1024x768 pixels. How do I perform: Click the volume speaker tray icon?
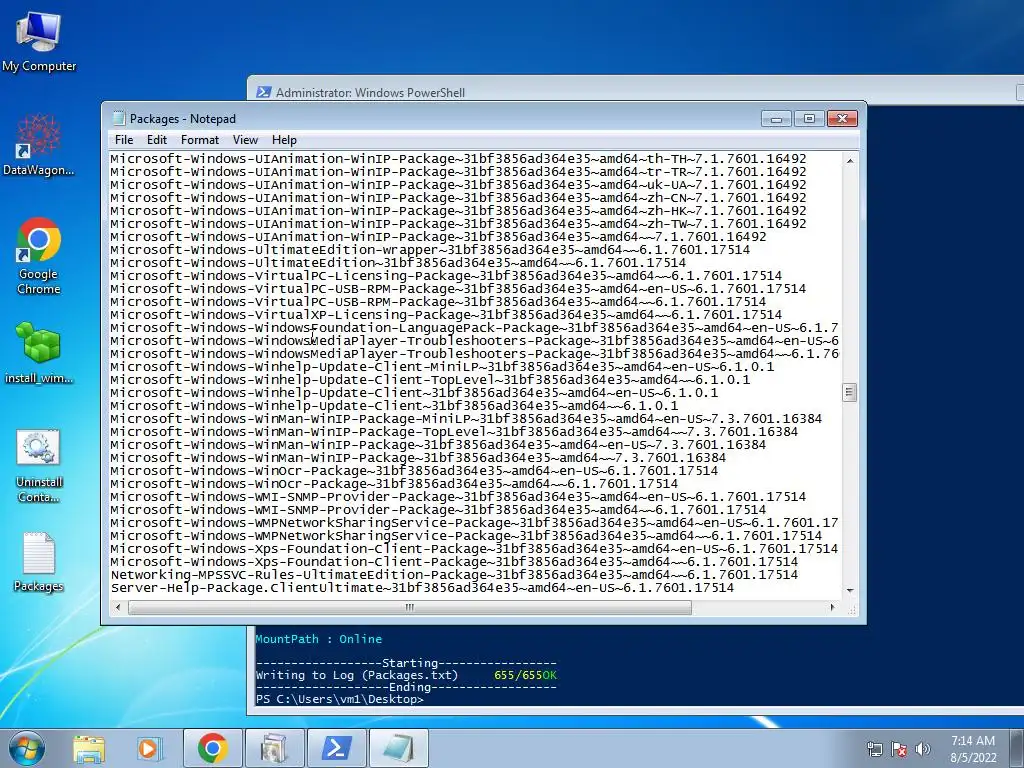pos(923,749)
